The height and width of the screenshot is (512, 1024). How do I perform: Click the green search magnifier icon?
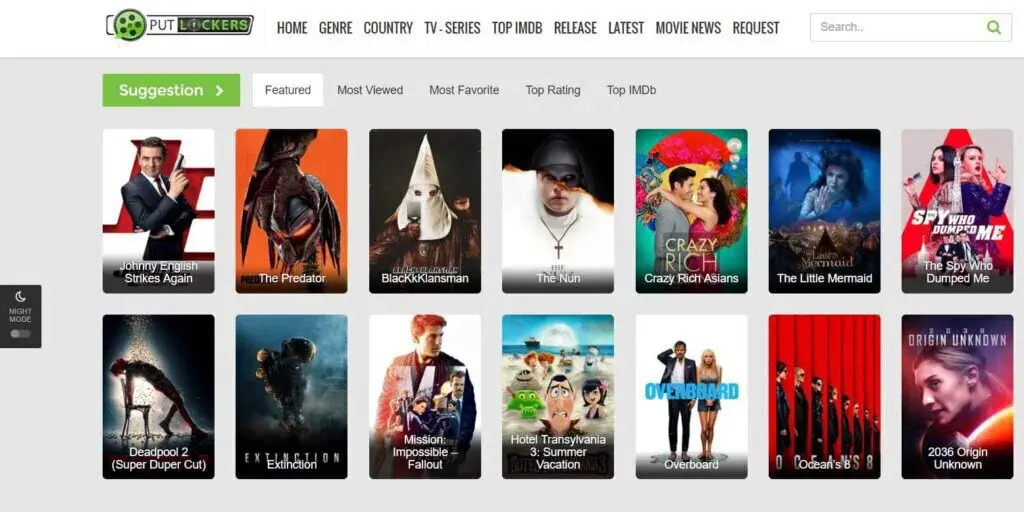tap(993, 27)
